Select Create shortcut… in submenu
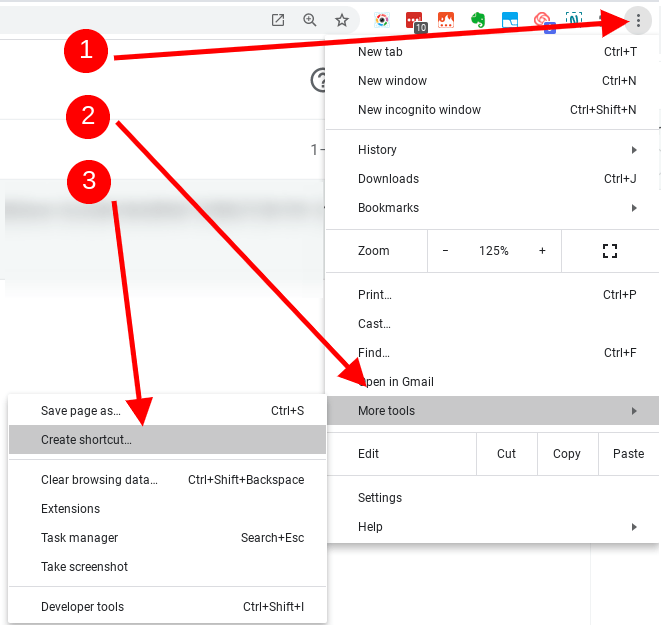 point(167,440)
